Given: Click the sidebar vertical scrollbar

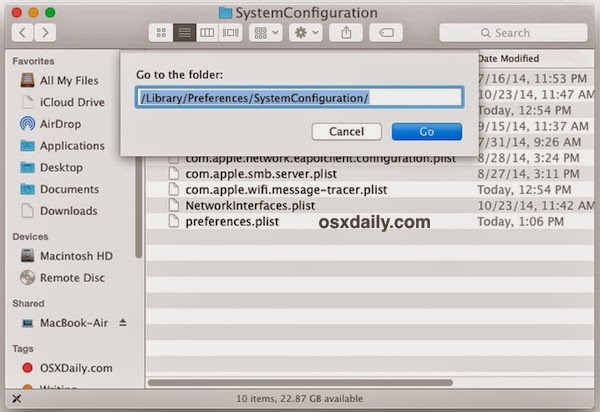Looking at the screenshot, I should coord(139,208).
